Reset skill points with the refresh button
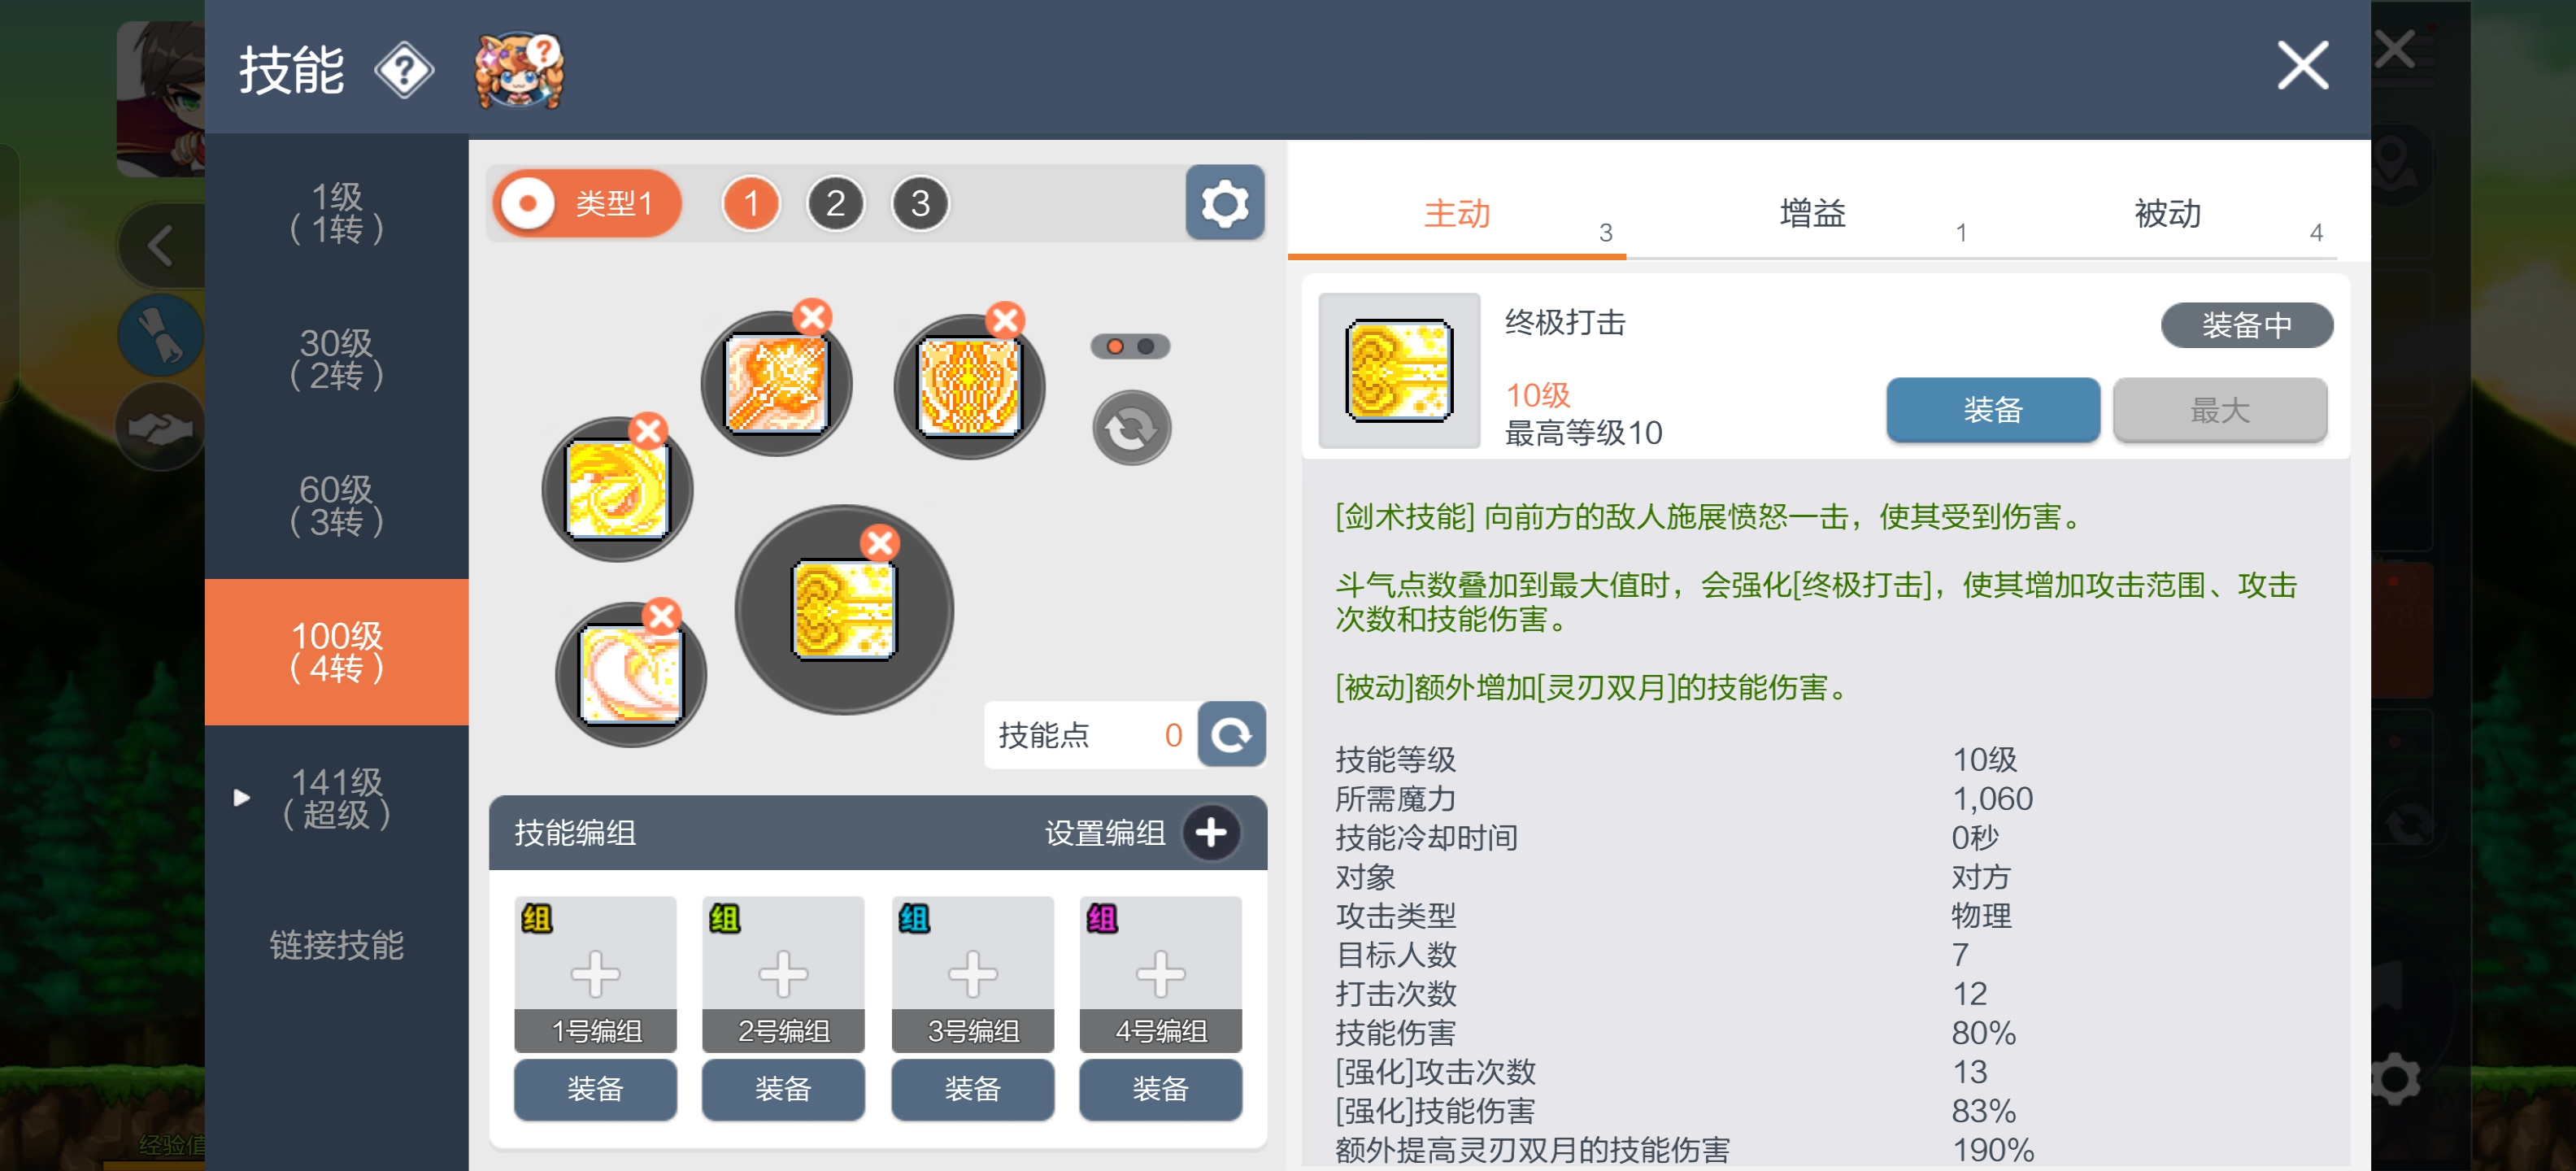Screen dimensions: 2576x1171 point(1231,735)
